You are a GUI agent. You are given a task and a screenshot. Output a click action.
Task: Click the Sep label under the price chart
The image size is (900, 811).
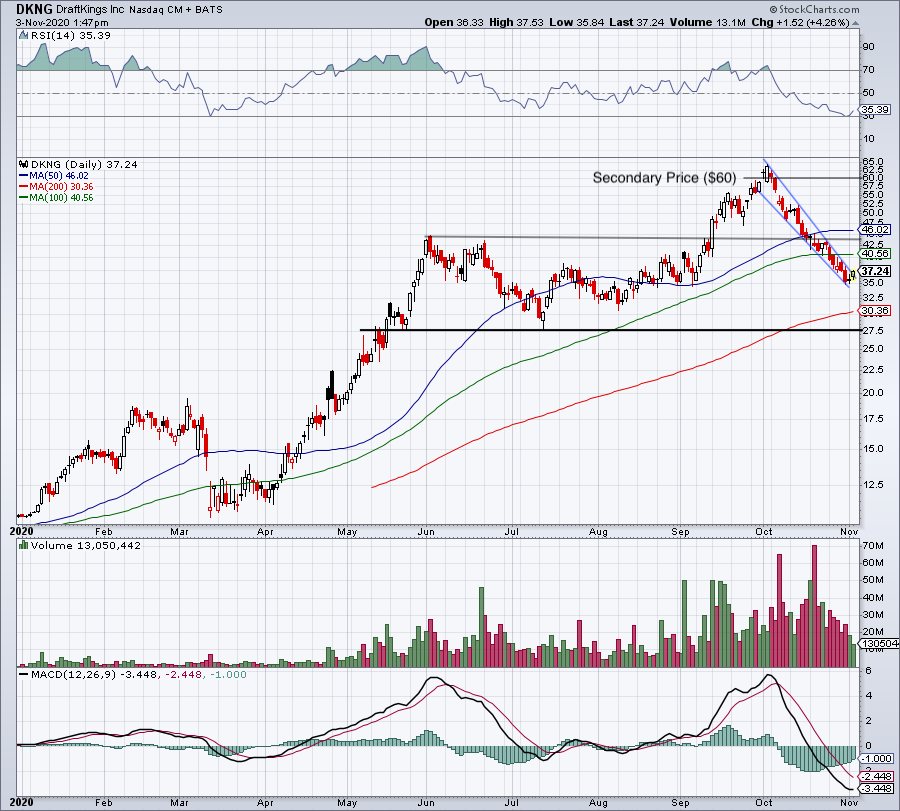pos(680,531)
